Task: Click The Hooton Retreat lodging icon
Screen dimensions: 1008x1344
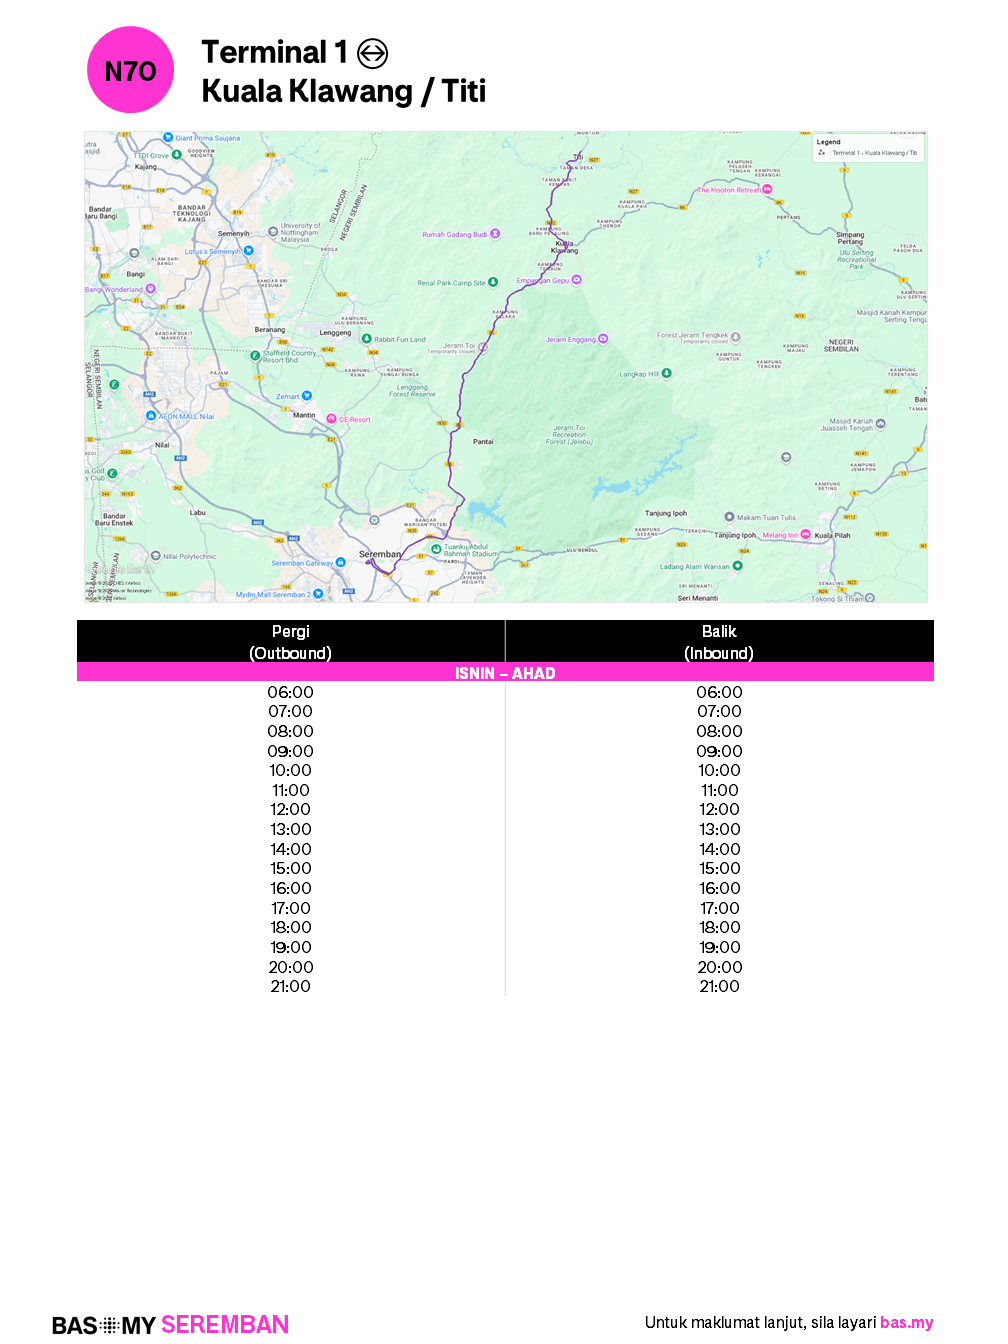Action: tap(767, 189)
